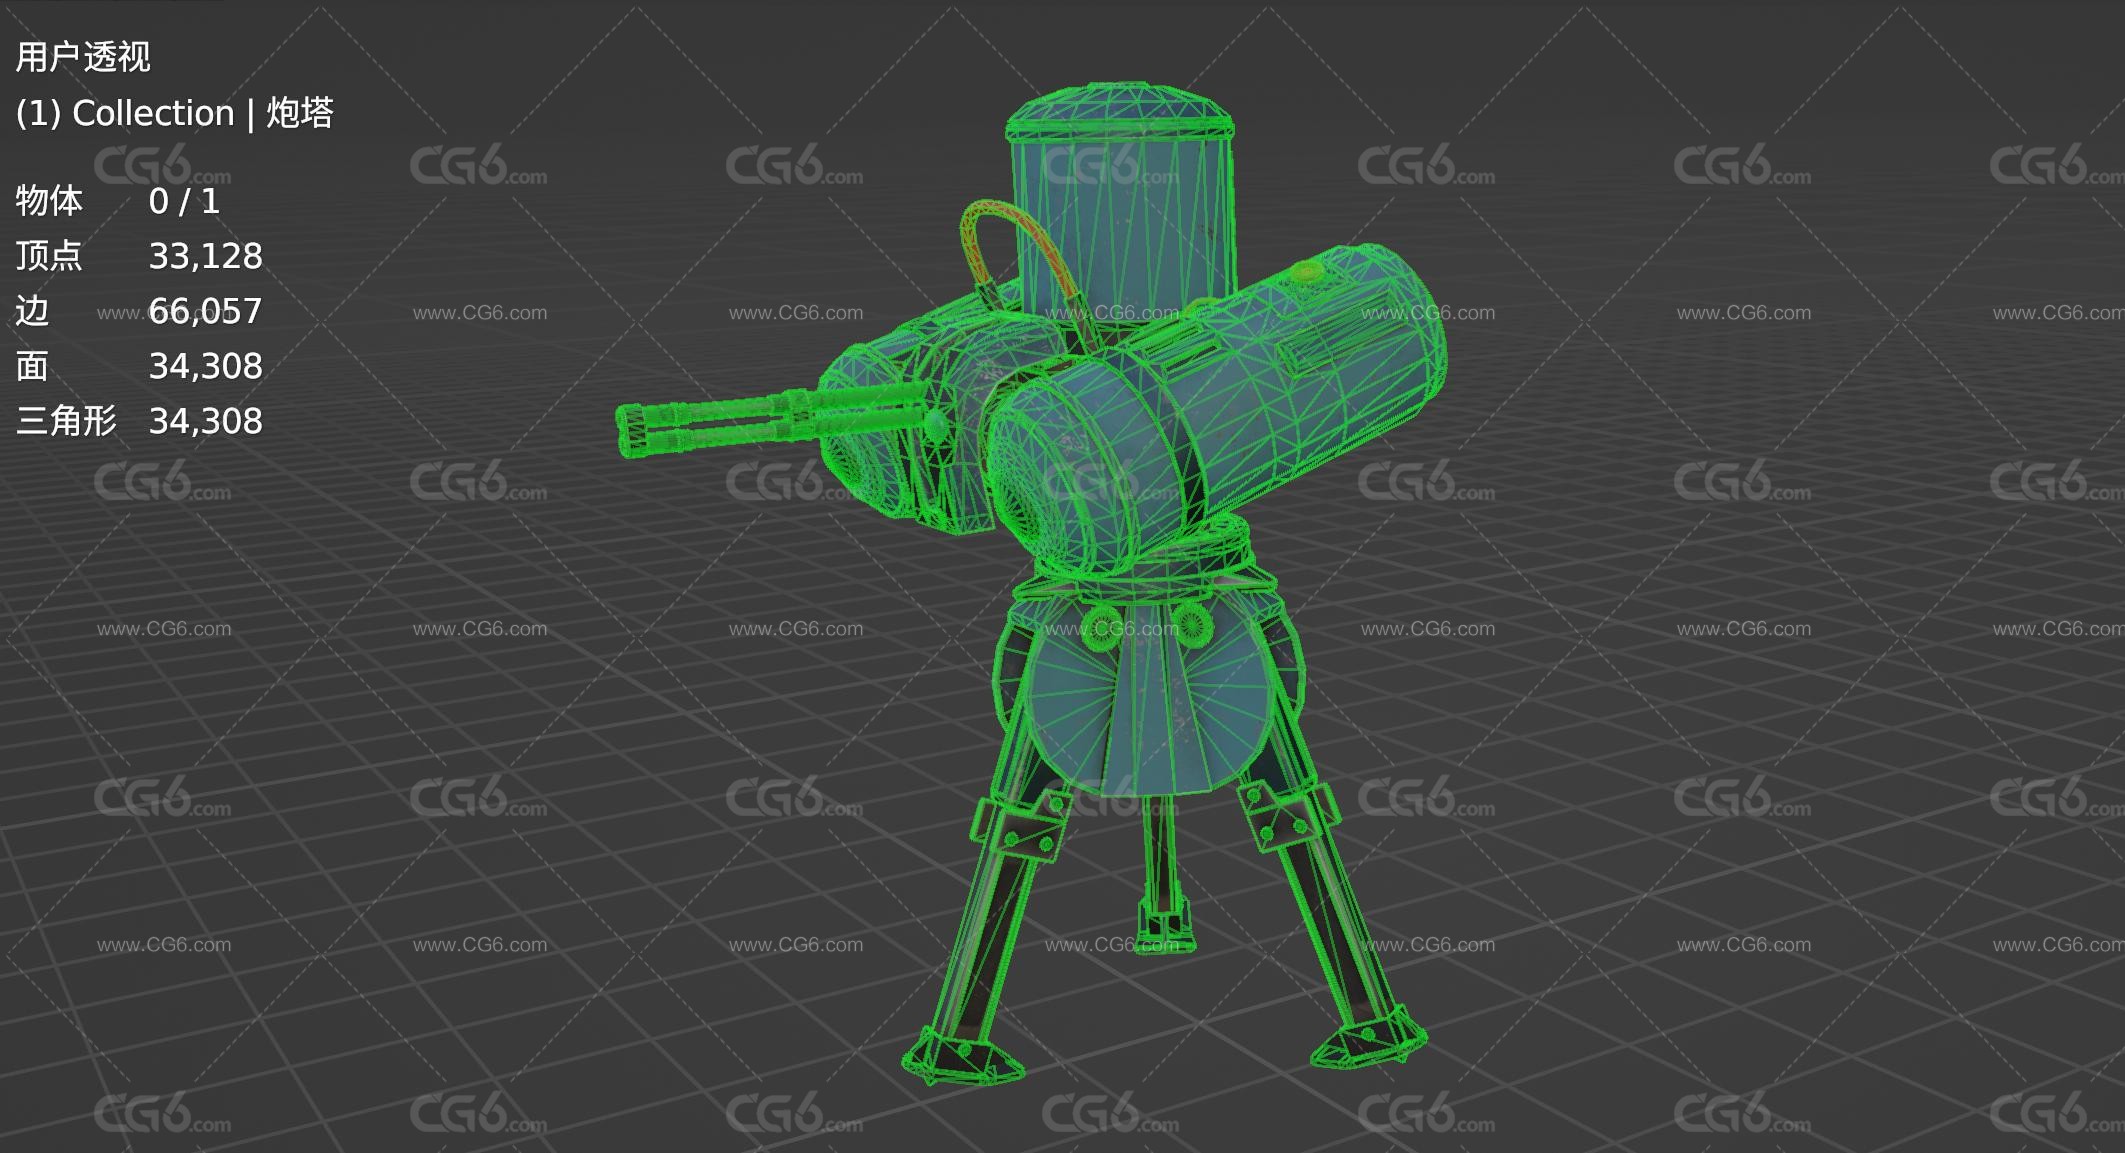The width and height of the screenshot is (2125, 1153).
Task: Click the '(1) Collection | 炮塔' text
Action: [x=174, y=113]
